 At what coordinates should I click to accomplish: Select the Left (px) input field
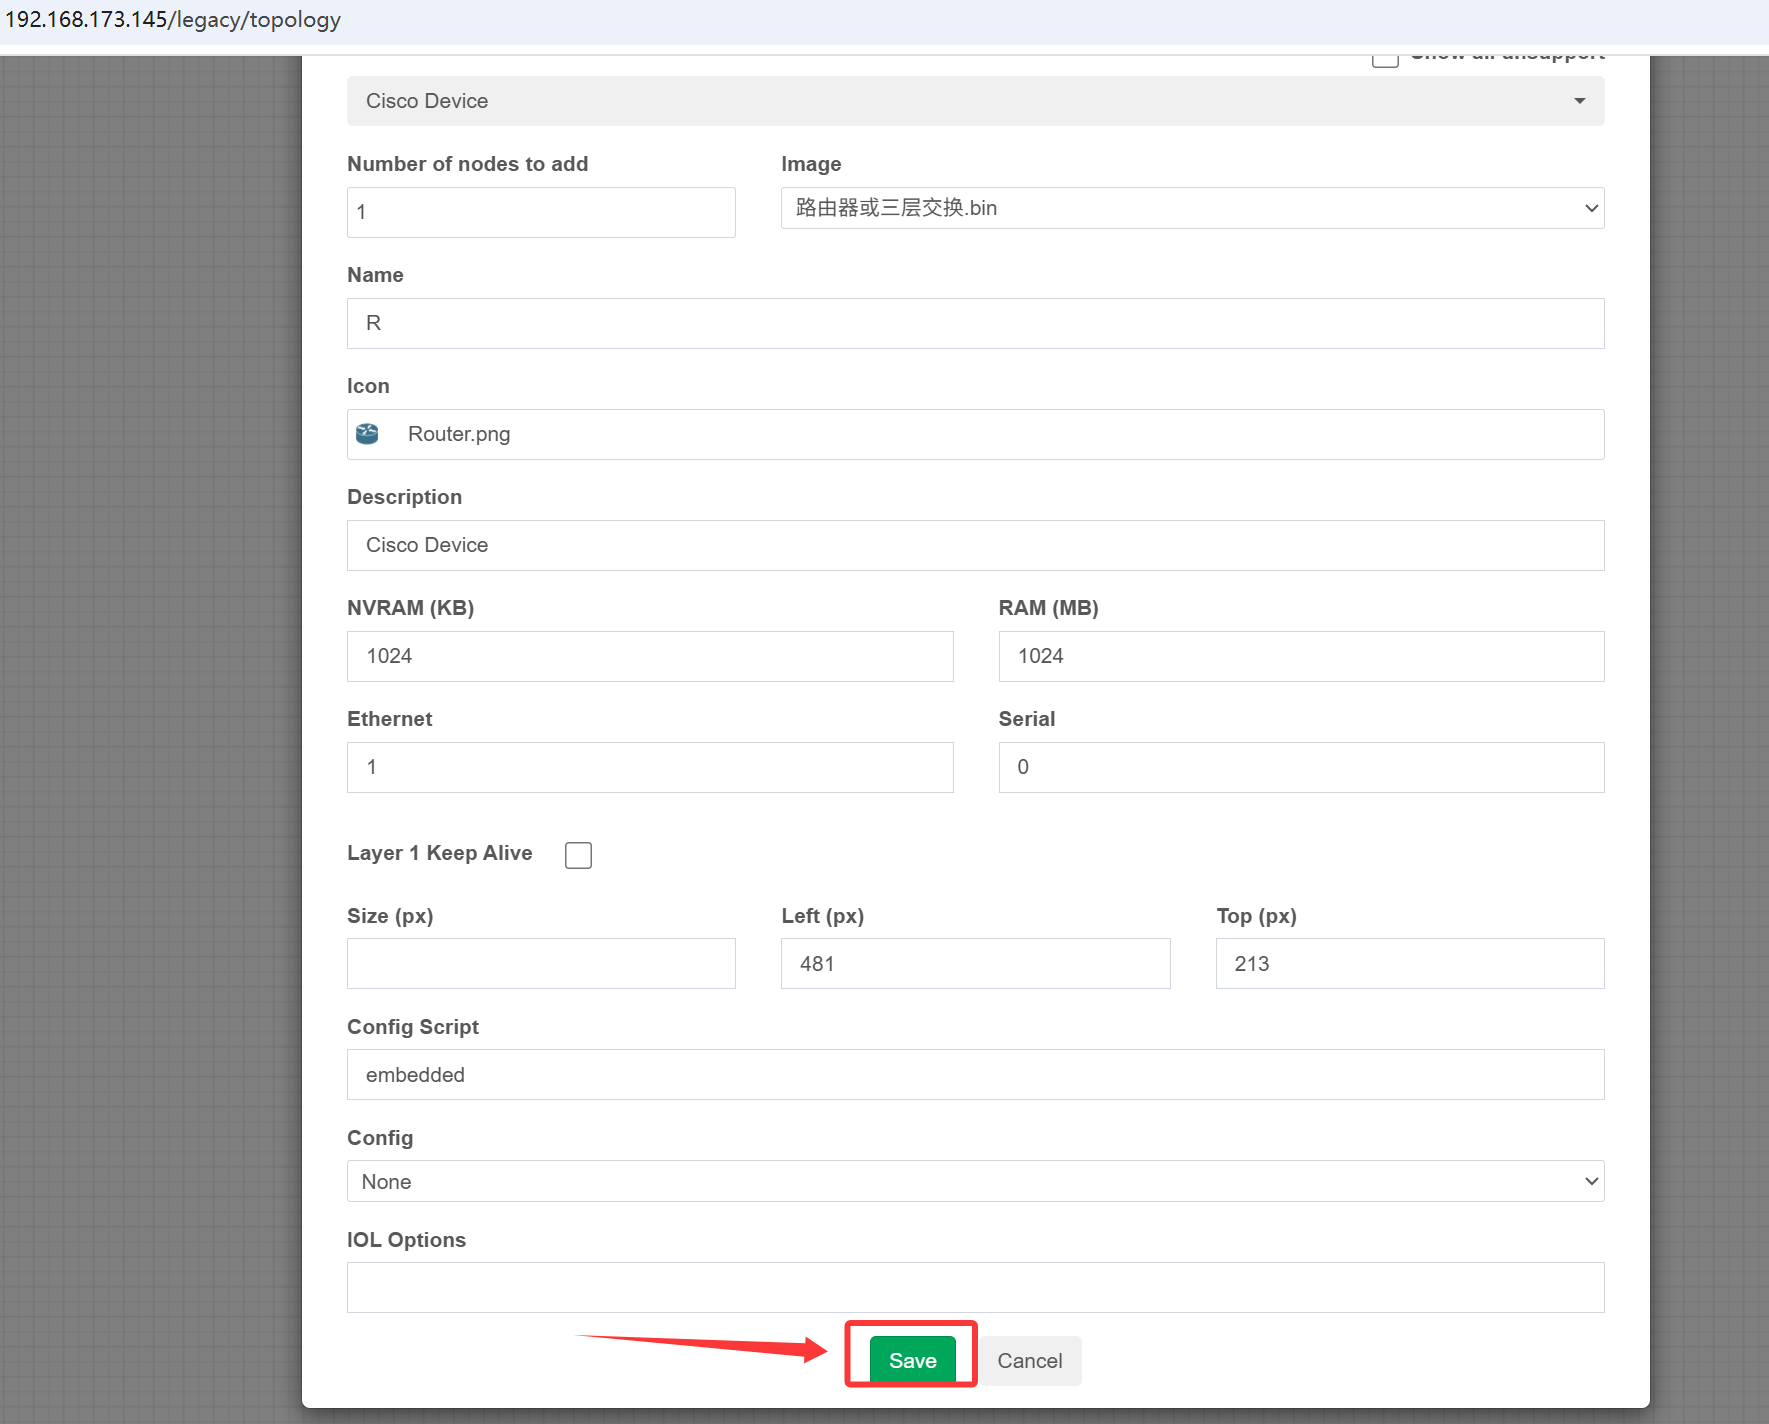click(975, 963)
